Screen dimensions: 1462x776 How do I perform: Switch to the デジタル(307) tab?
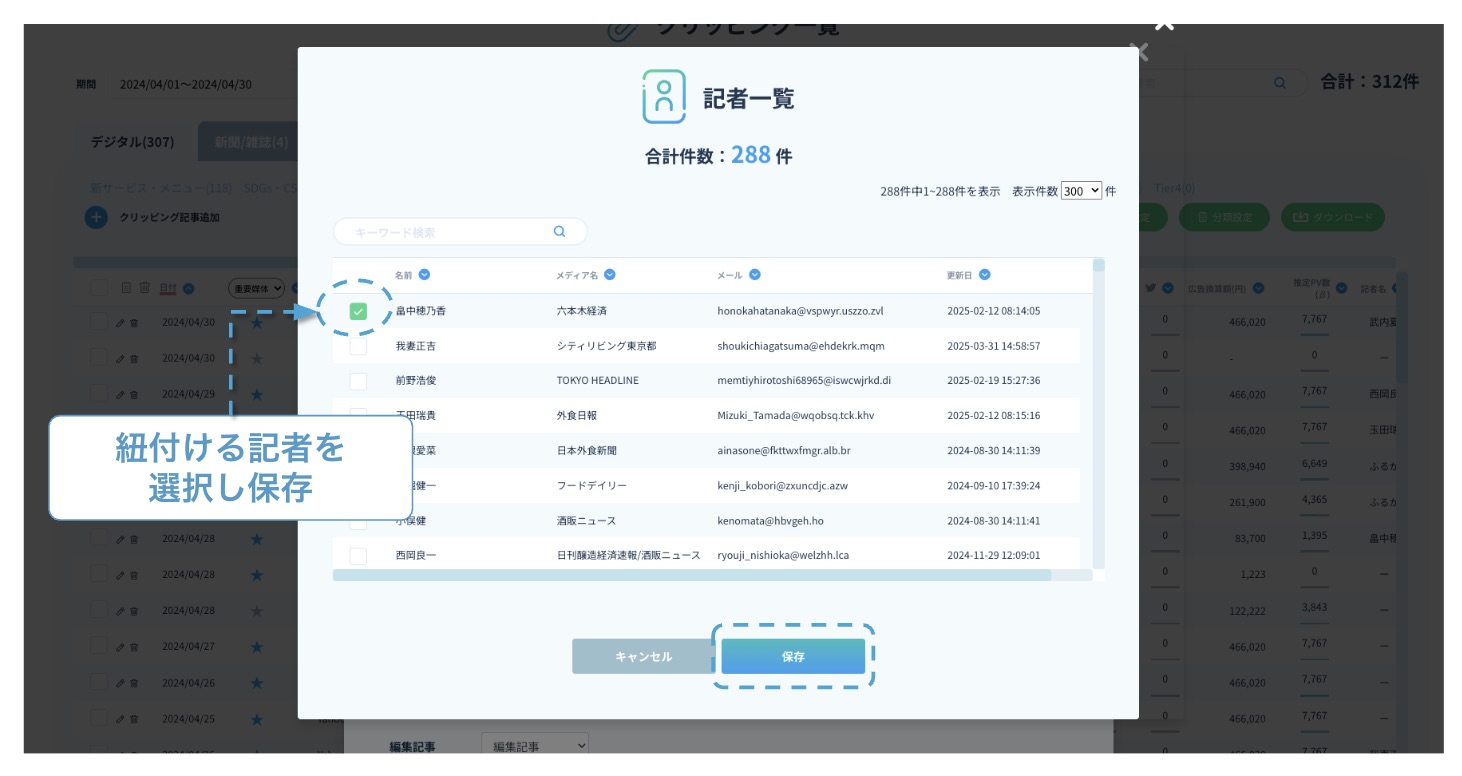[132, 142]
